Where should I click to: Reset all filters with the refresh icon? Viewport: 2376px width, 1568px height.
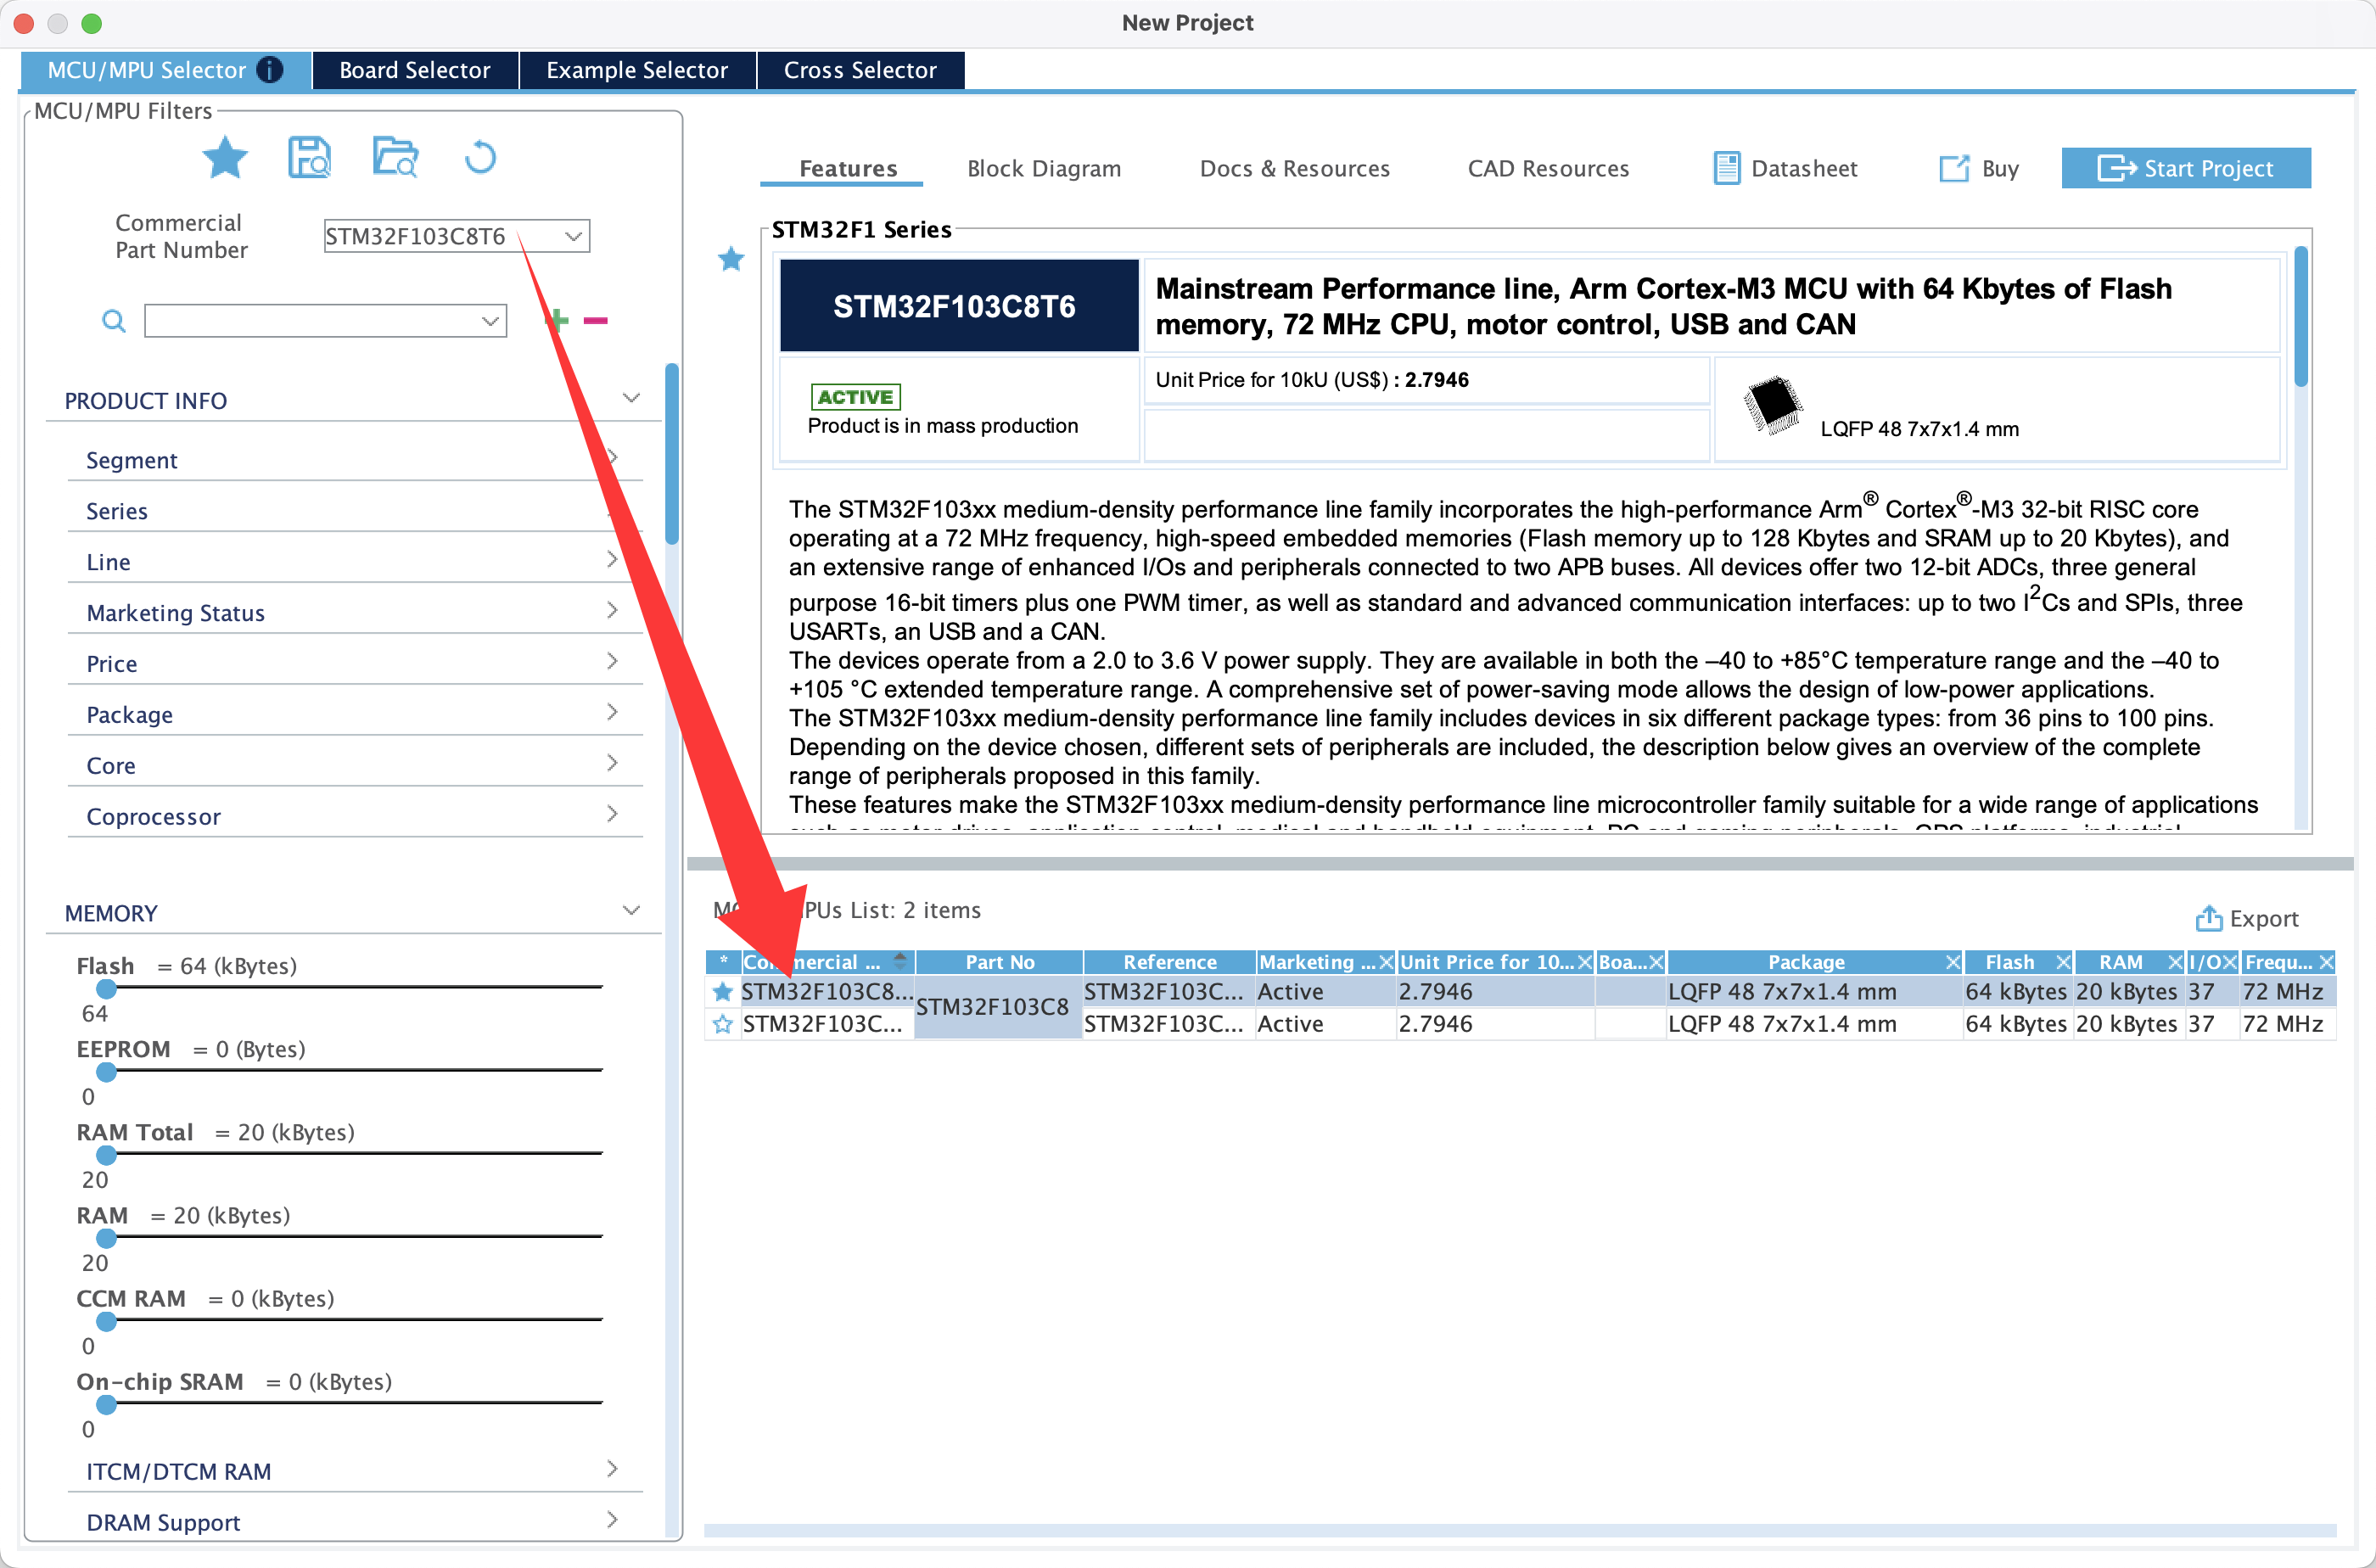(x=480, y=157)
